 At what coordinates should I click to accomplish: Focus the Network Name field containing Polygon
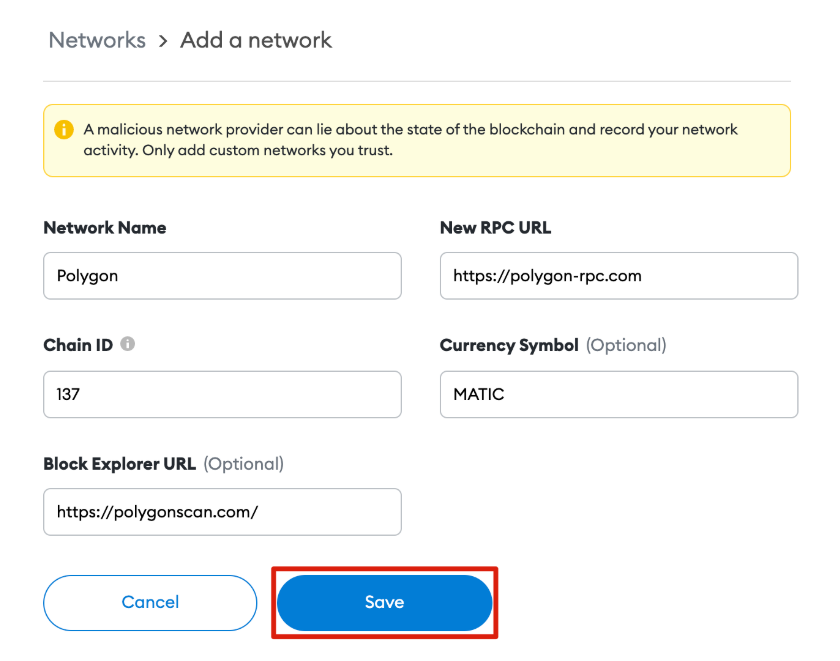tap(222, 275)
